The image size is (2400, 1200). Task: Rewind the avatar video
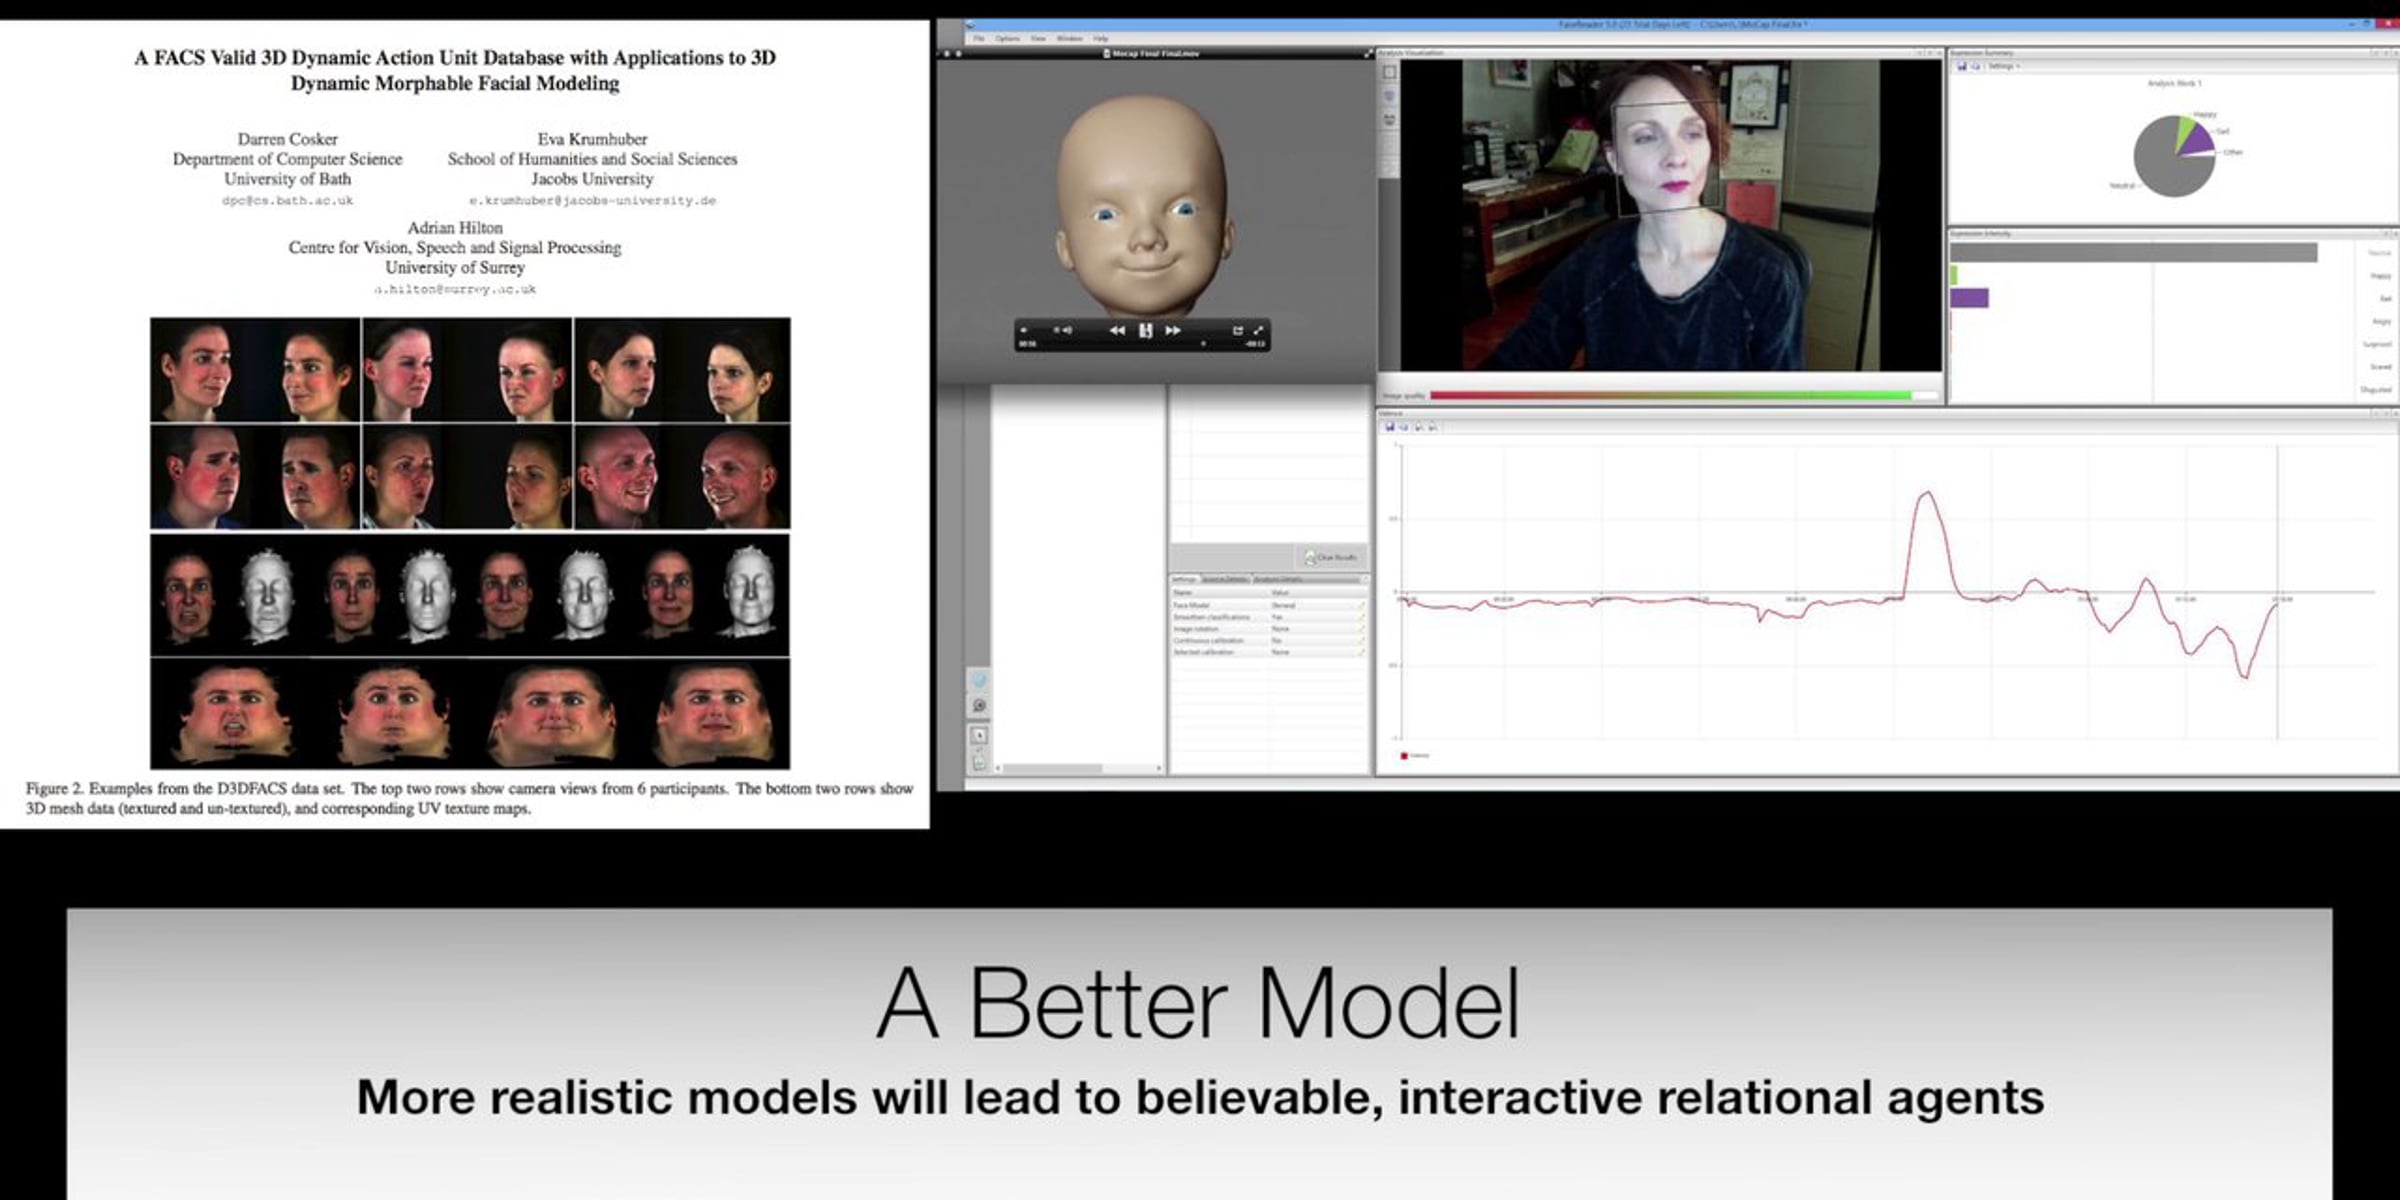coord(1117,330)
